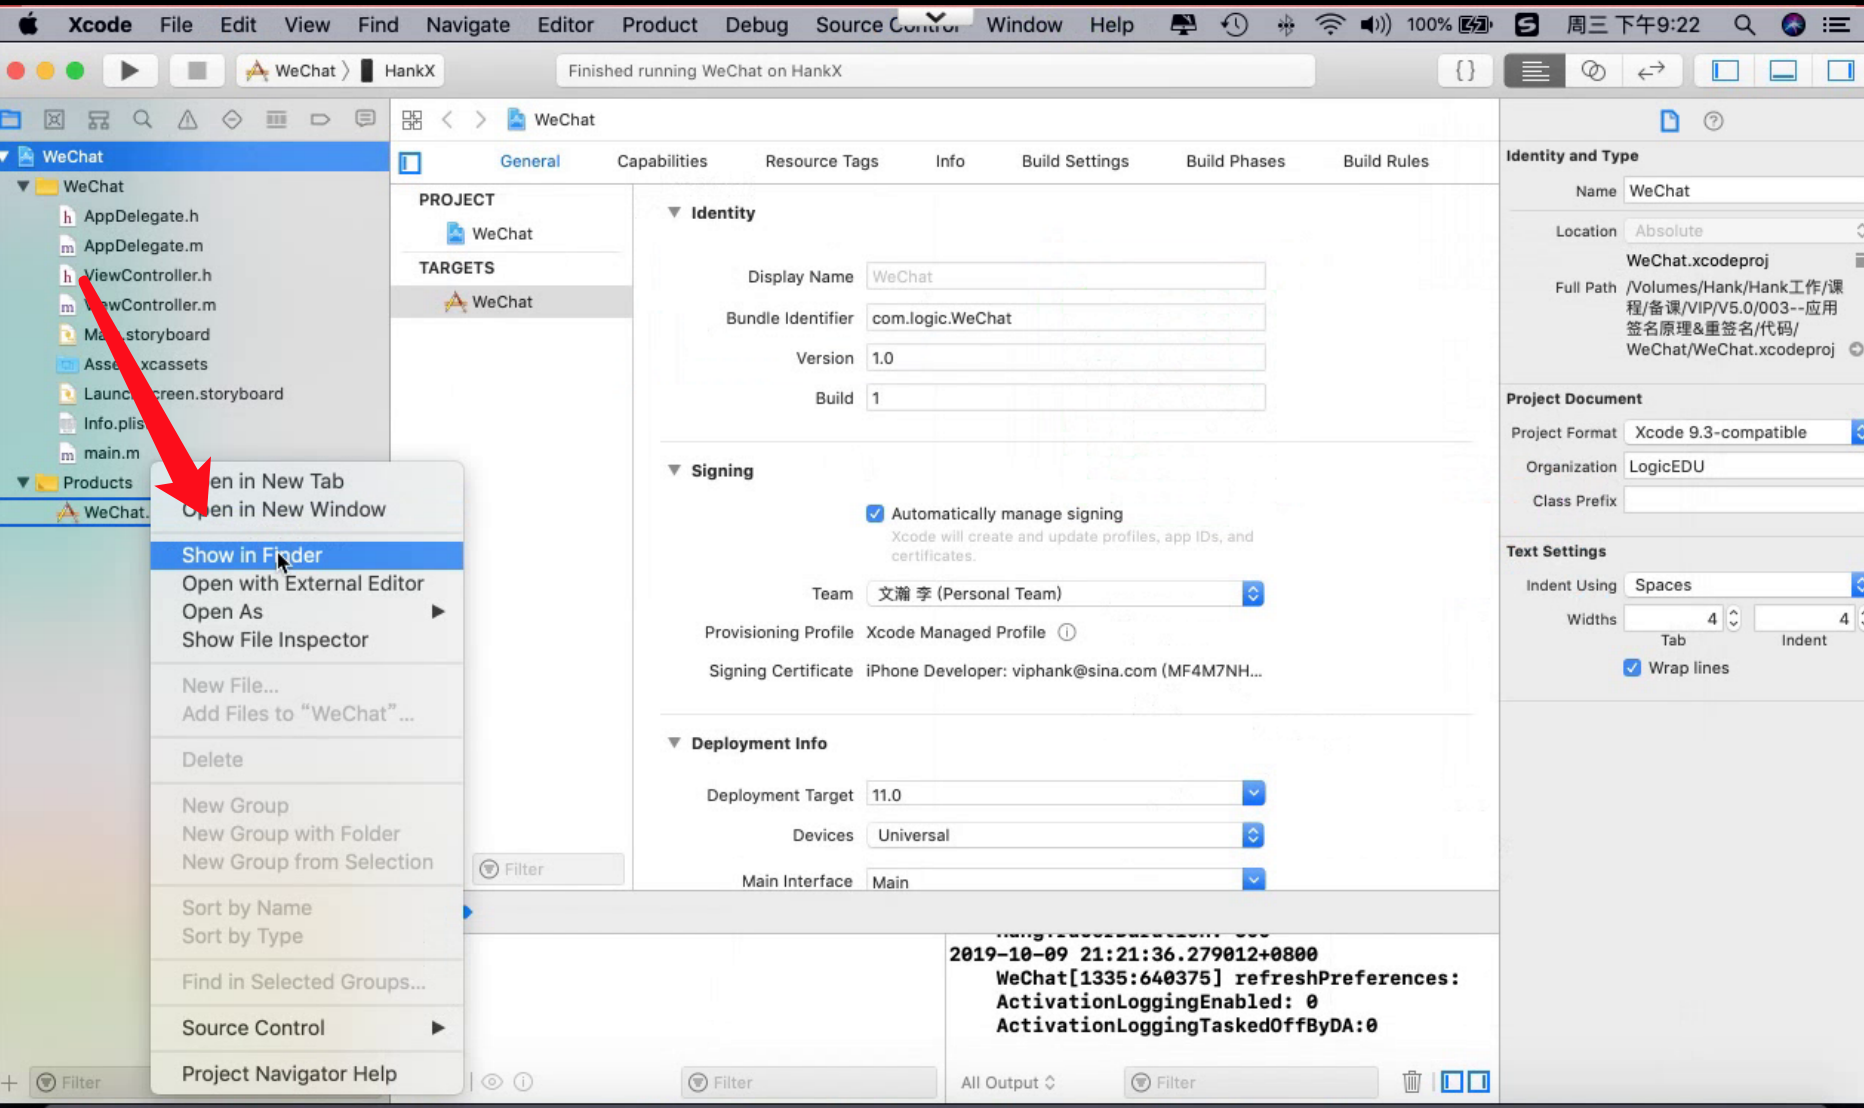This screenshot has height=1108, width=1864.
Task: Open the symbol navigator icon
Action: point(98,120)
